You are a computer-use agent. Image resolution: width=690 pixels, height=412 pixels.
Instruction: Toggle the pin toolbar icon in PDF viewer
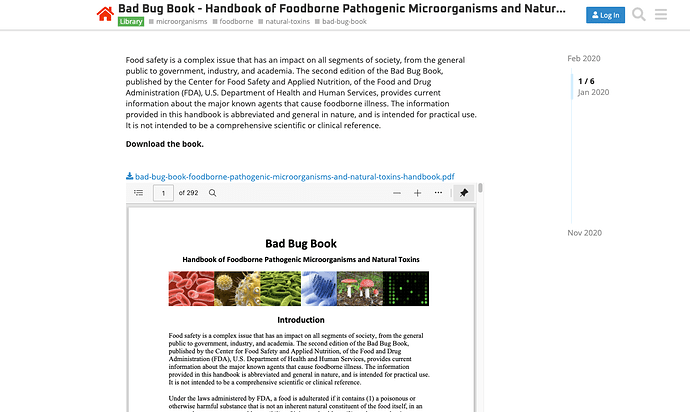[x=464, y=193]
